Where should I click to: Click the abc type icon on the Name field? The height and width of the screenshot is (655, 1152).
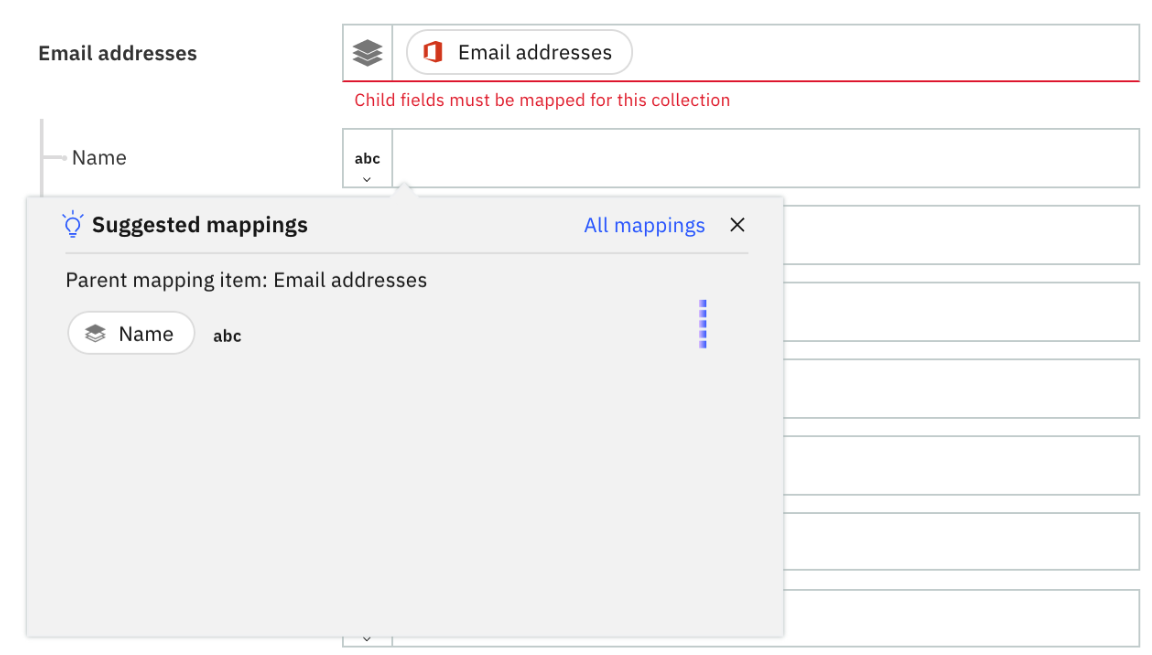(366, 157)
